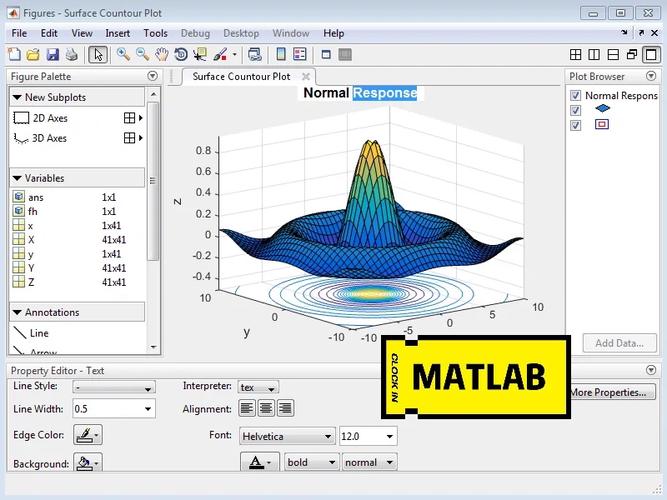Toggle the surface plot visibility checkbox
This screenshot has width=667, height=500.
click(575, 110)
